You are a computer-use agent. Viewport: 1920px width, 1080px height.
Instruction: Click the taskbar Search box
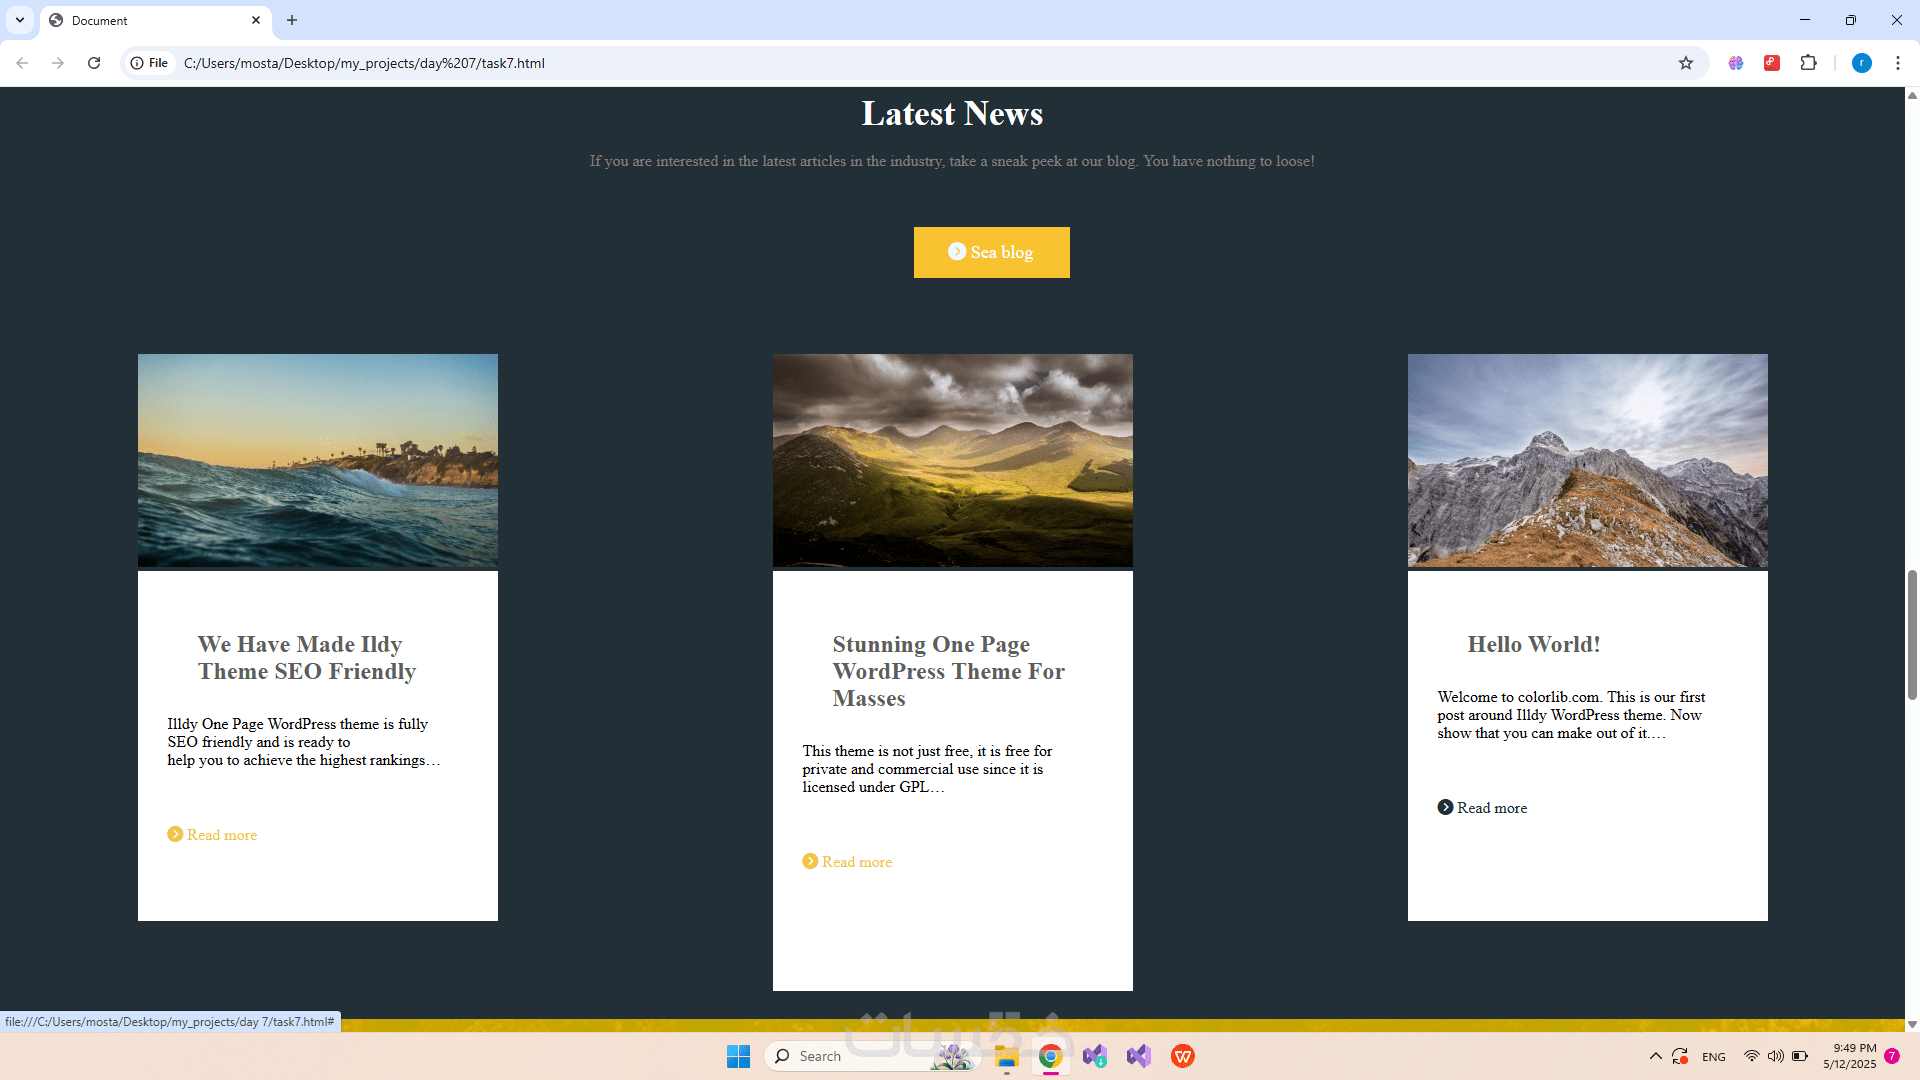point(850,1056)
